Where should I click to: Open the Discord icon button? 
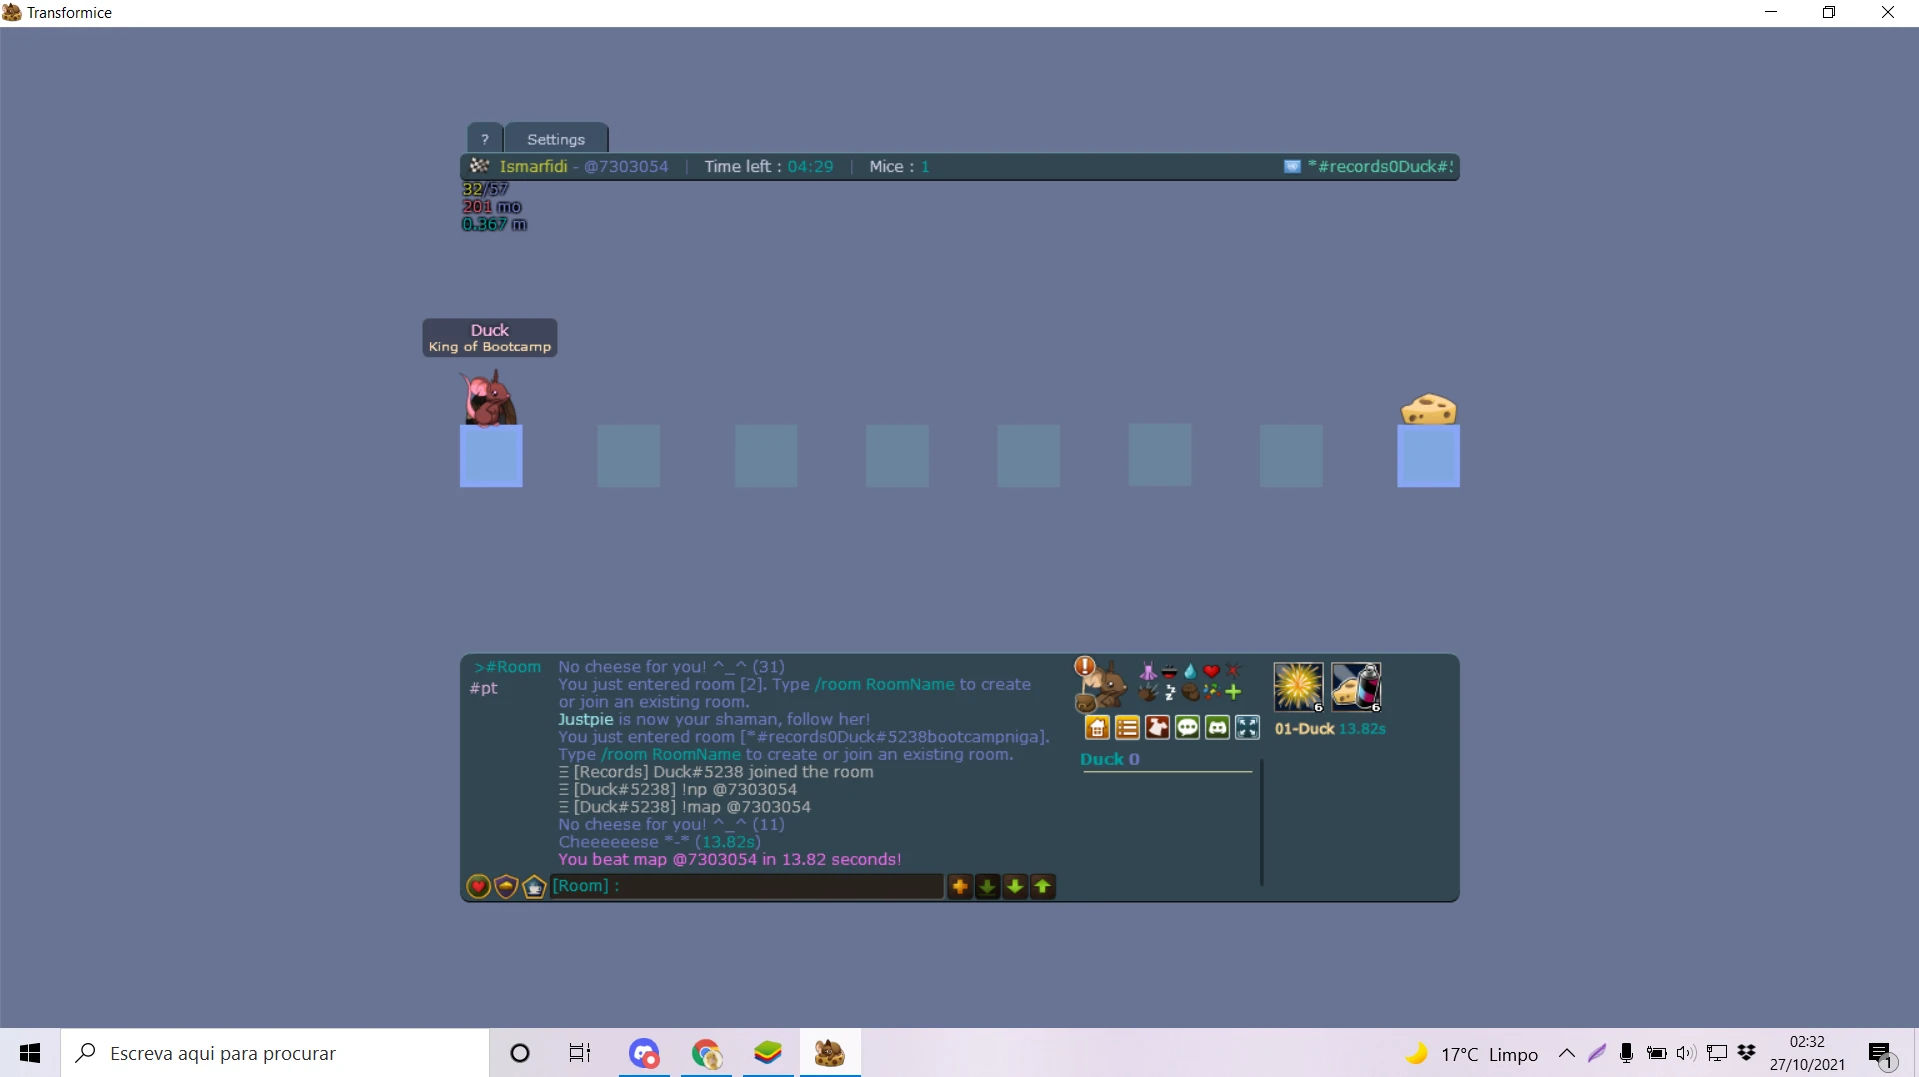point(1217,728)
